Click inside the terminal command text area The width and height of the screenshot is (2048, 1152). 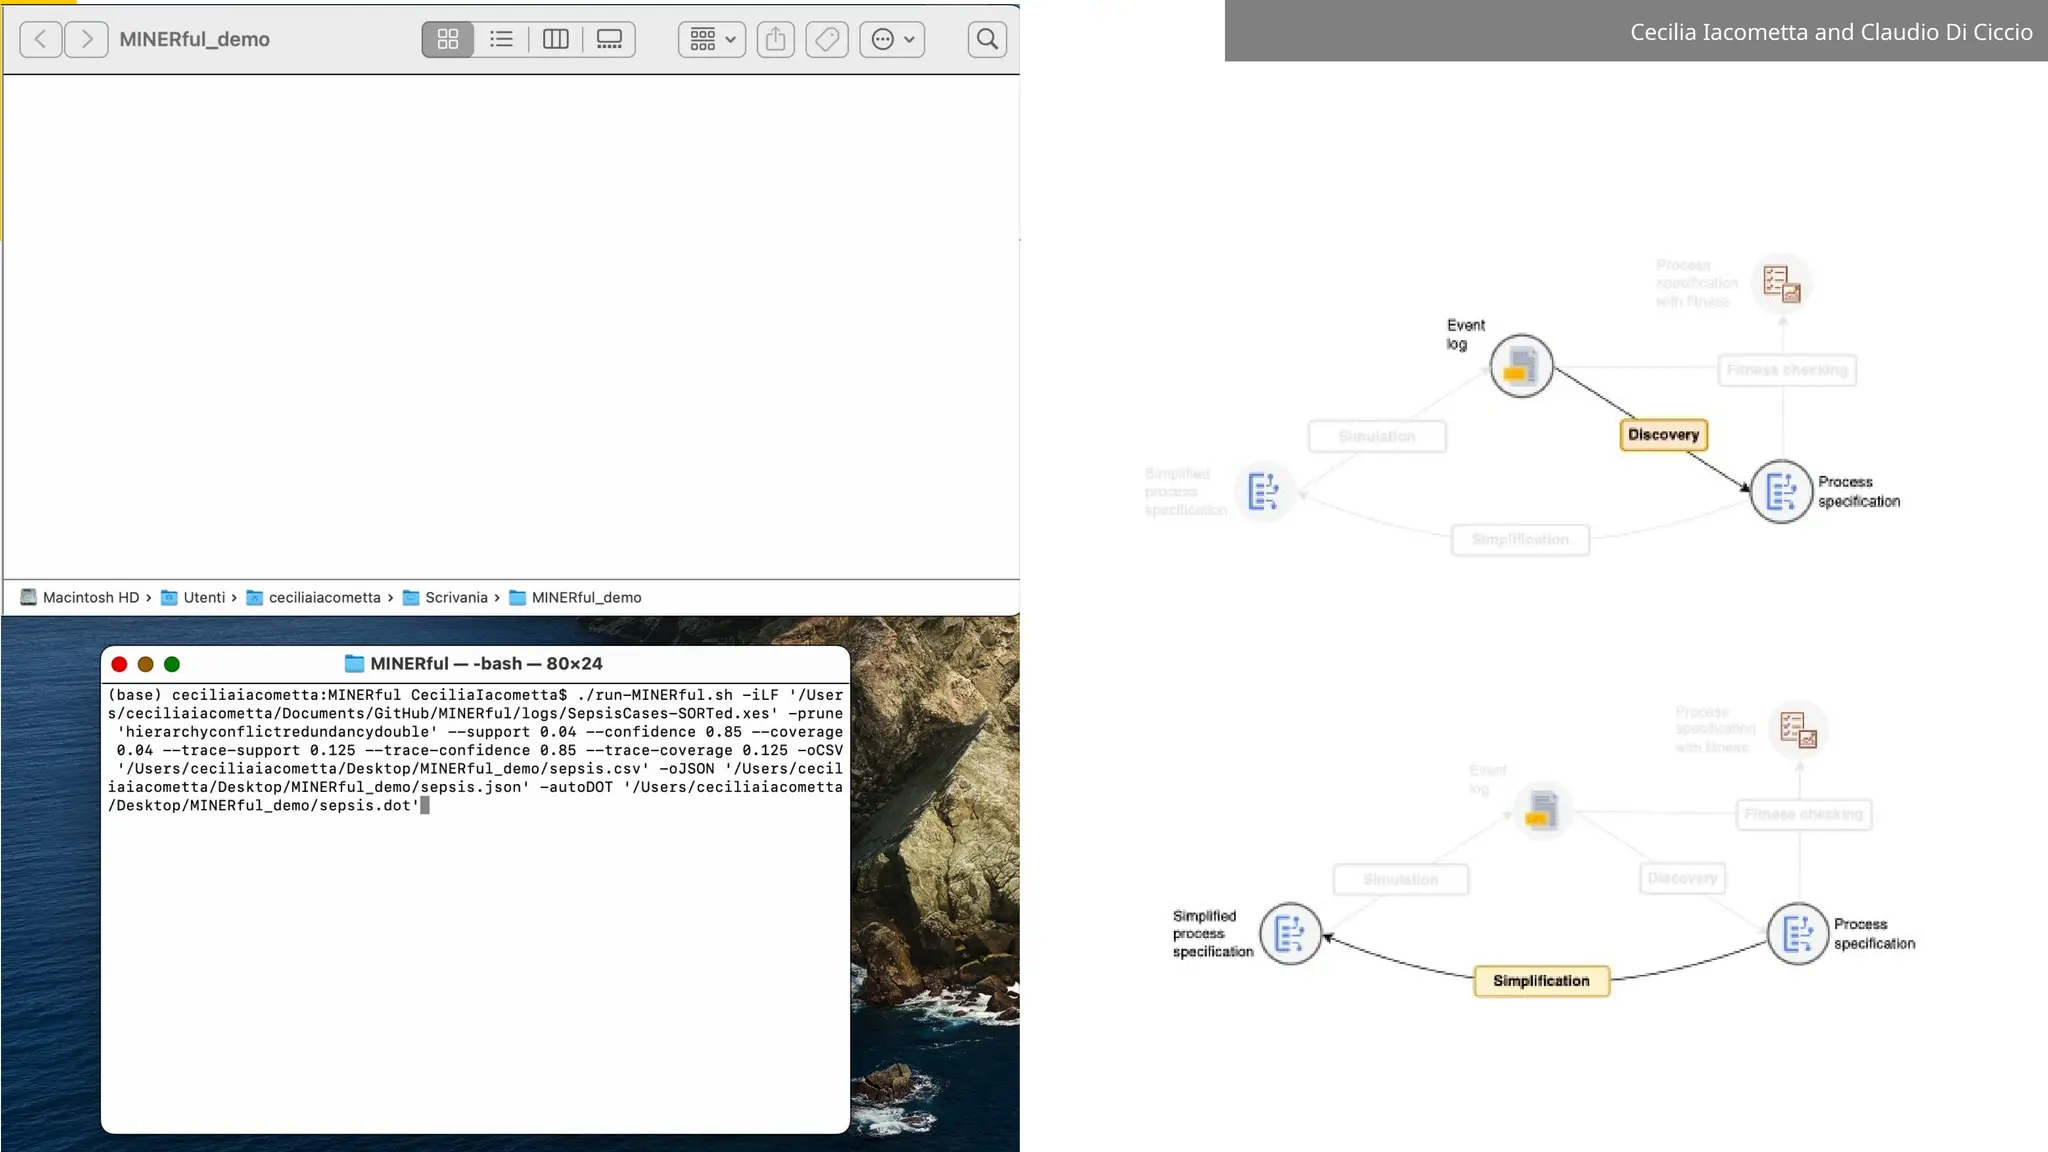pyautogui.click(x=475, y=750)
